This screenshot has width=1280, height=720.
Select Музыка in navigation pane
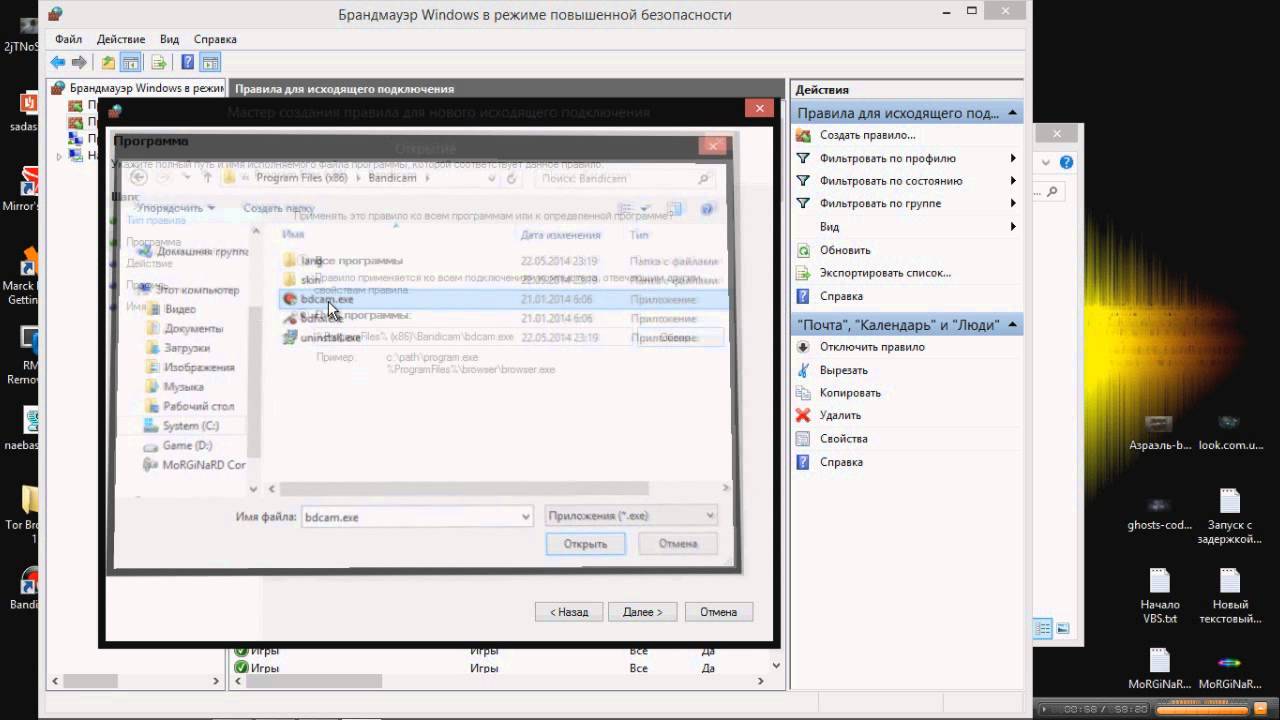(183, 387)
